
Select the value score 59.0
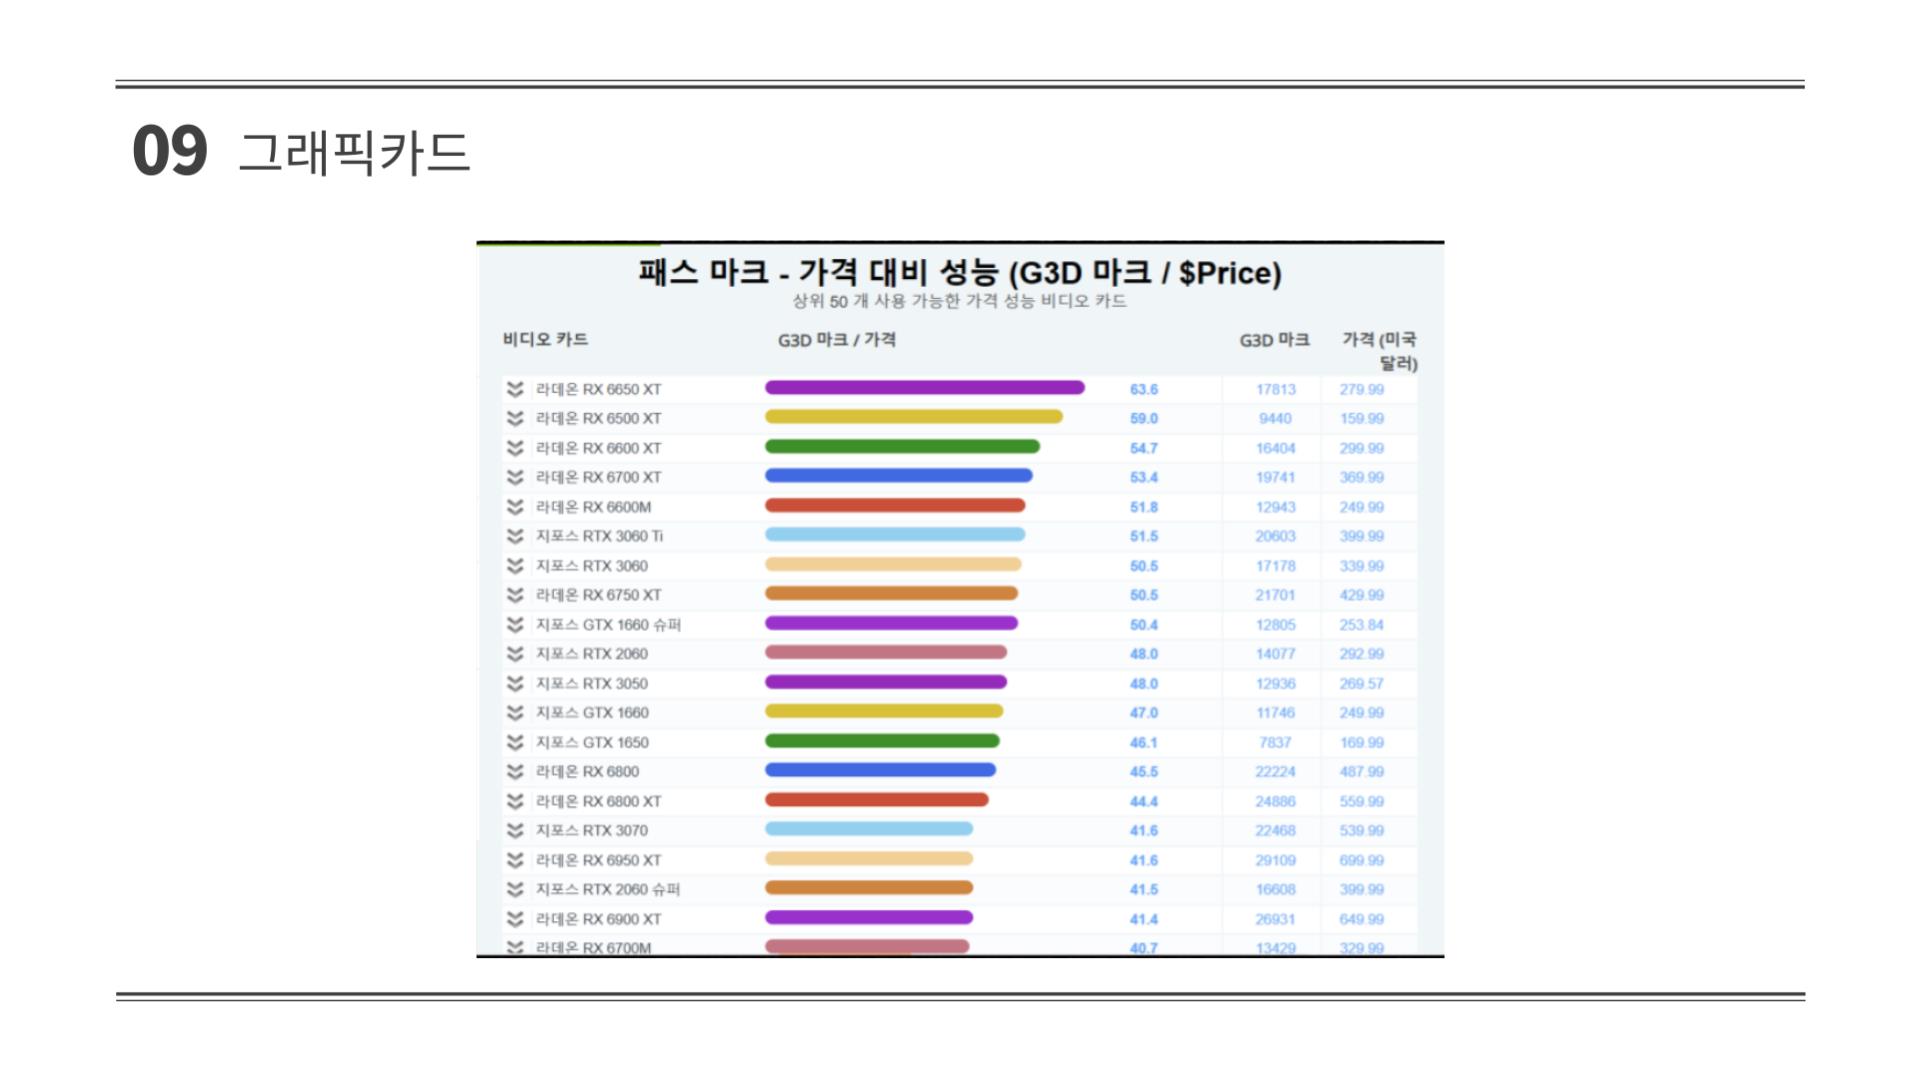click(x=1144, y=419)
